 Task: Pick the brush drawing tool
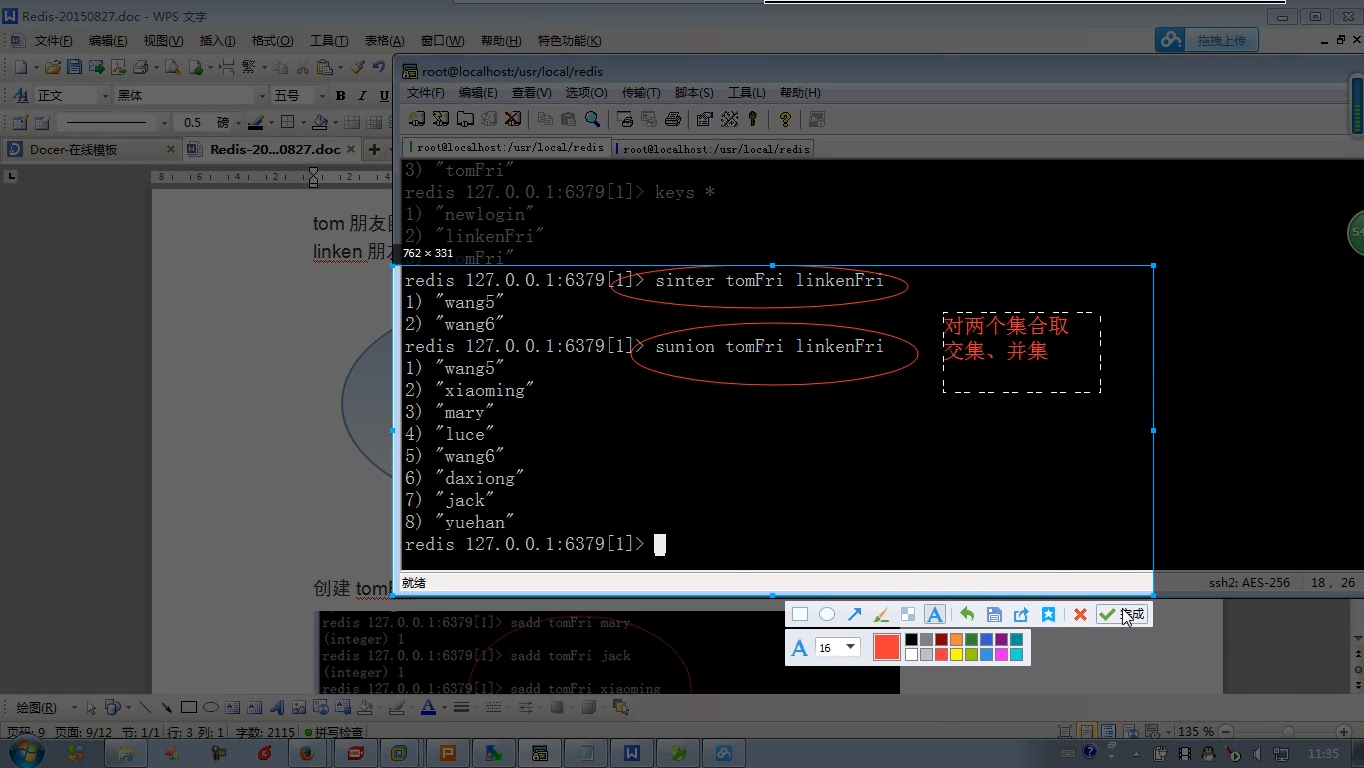pos(881,615)
